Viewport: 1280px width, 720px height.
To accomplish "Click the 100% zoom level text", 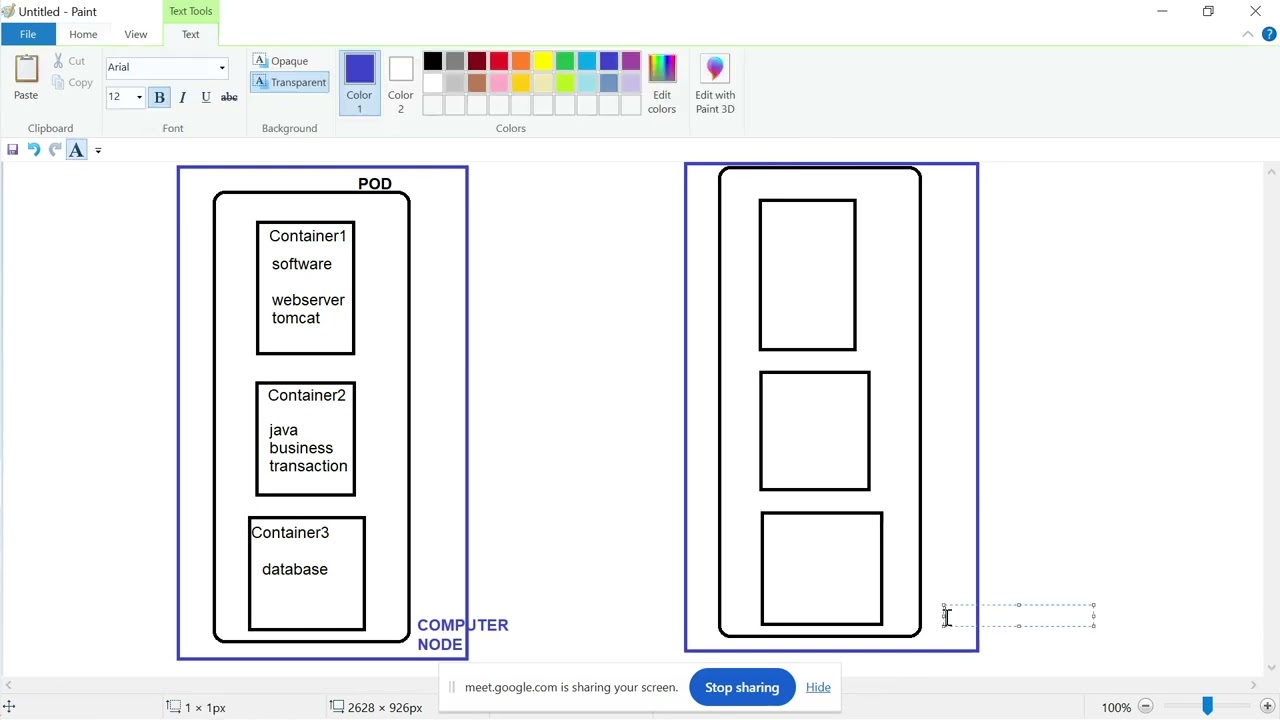I will [x=1116, y=707].
